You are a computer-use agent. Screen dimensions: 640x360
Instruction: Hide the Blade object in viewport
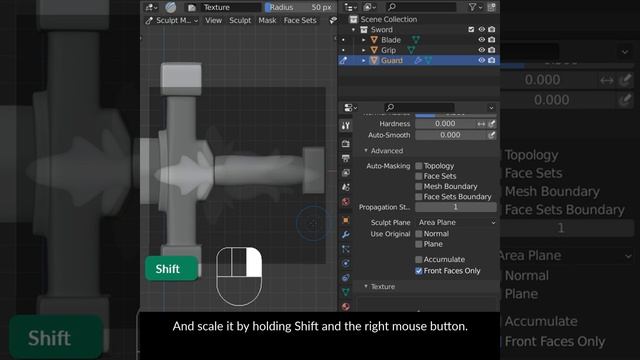click(482, 40)
